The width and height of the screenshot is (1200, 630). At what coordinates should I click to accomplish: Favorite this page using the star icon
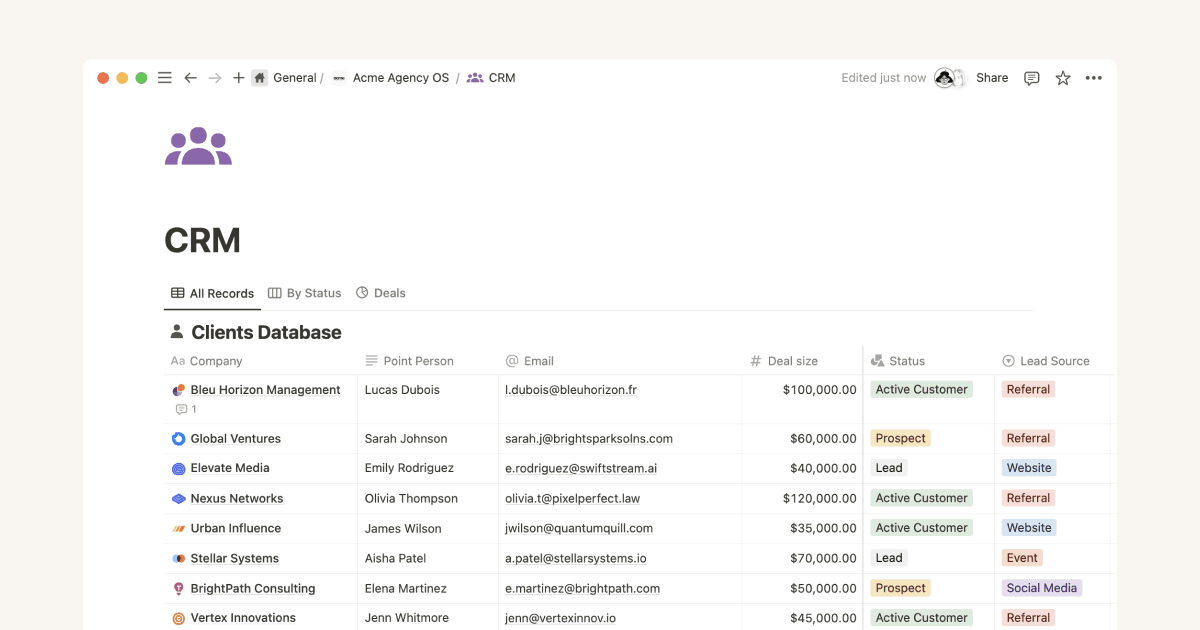(x=1062, y=77)
